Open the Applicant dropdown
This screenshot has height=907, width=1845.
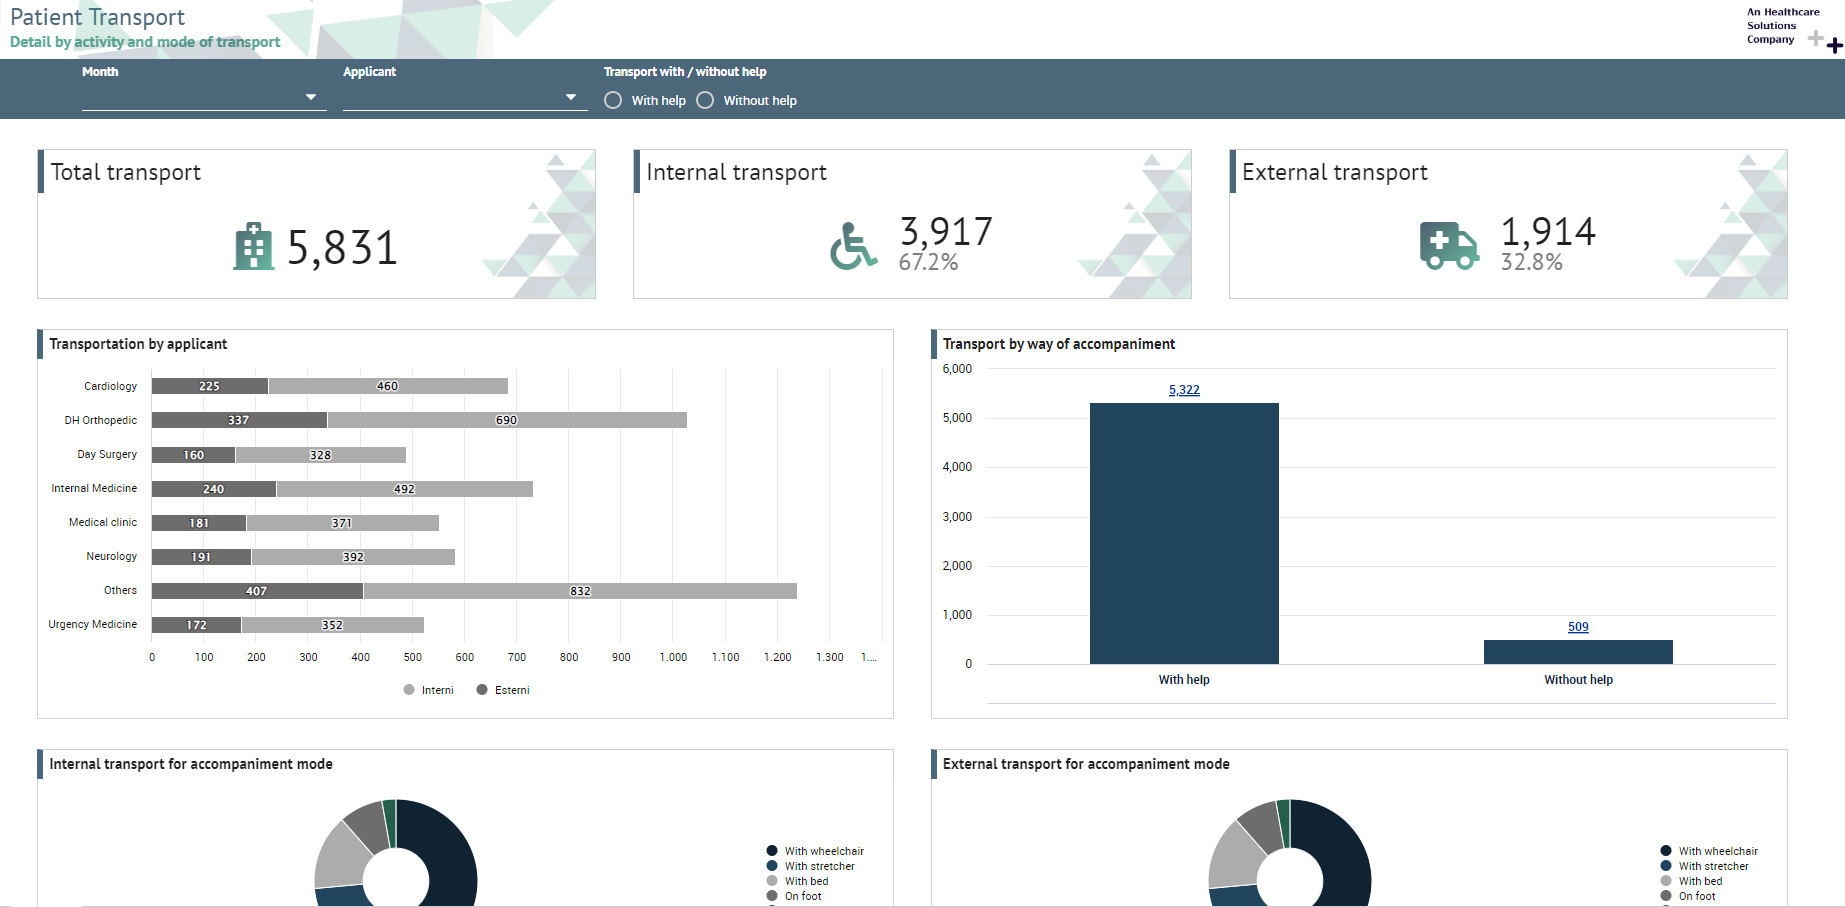click(465, 97)
